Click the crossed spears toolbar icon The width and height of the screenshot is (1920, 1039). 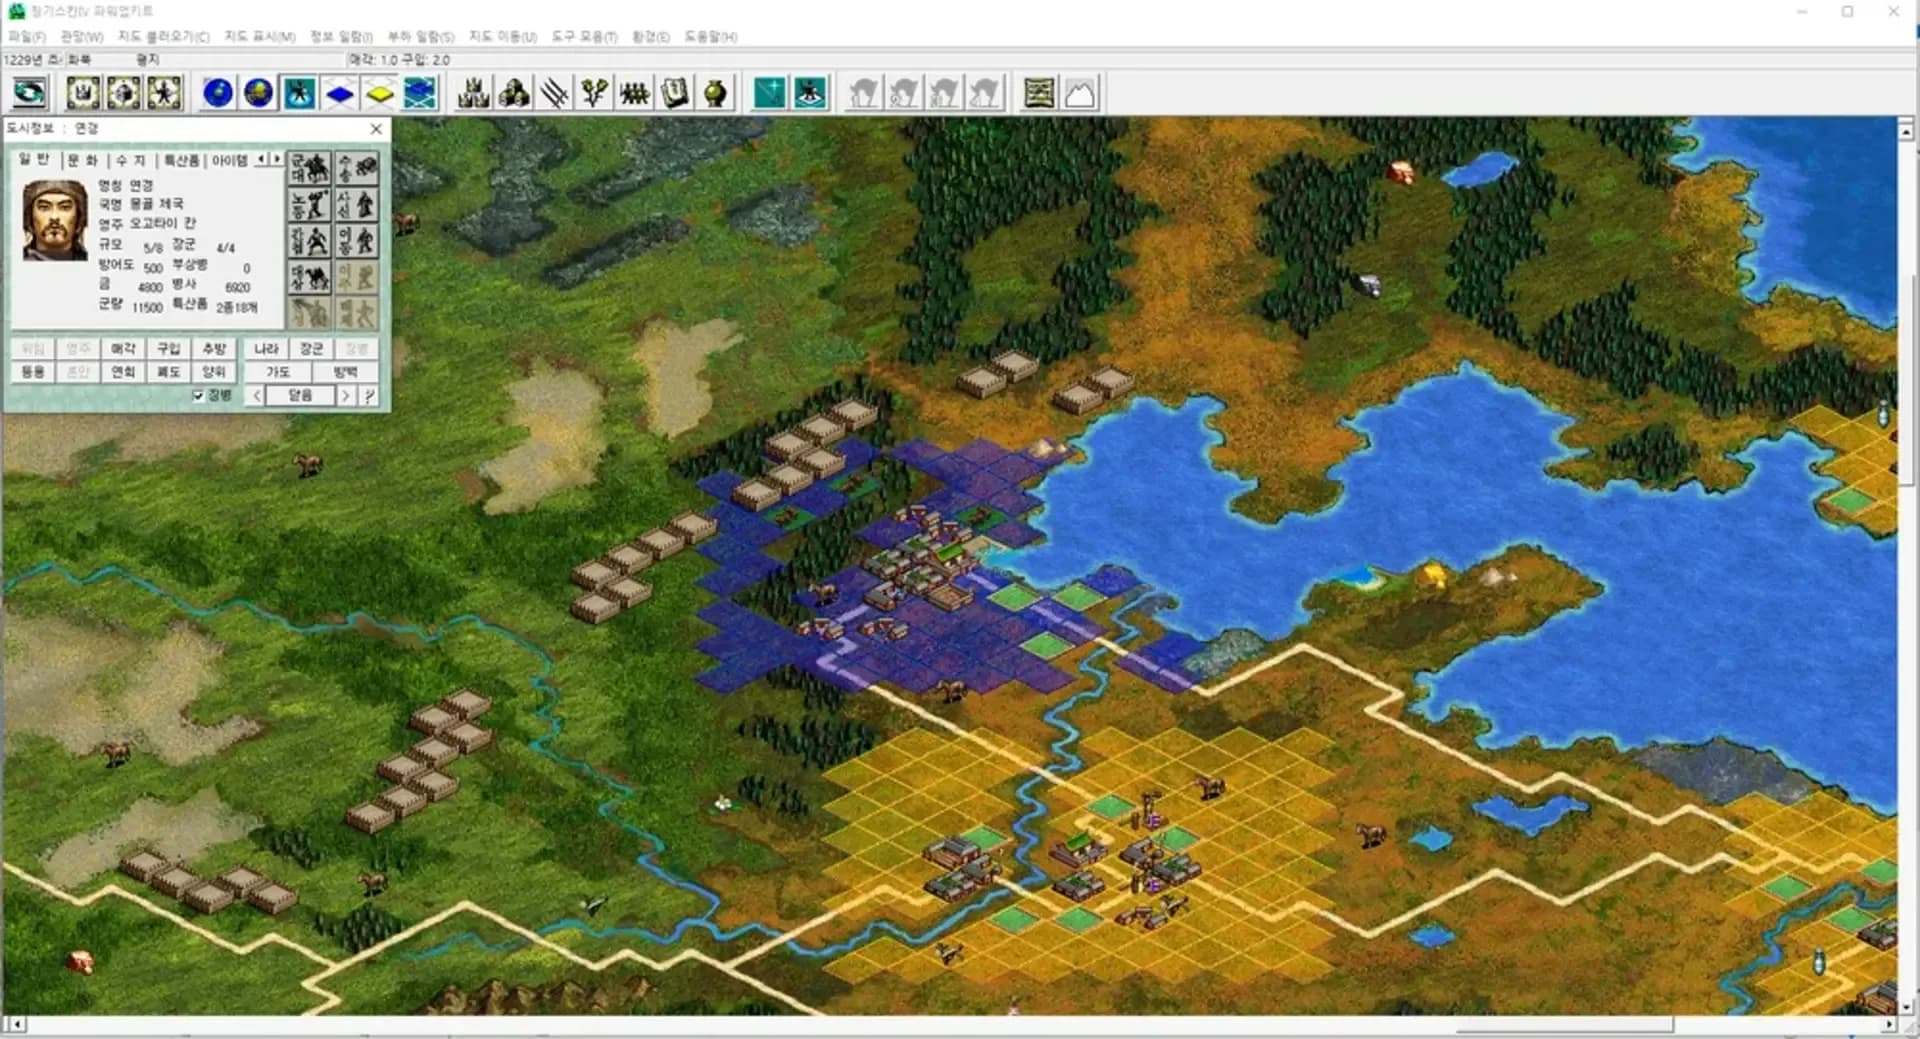pyautogui.click(x=554, y=94)
